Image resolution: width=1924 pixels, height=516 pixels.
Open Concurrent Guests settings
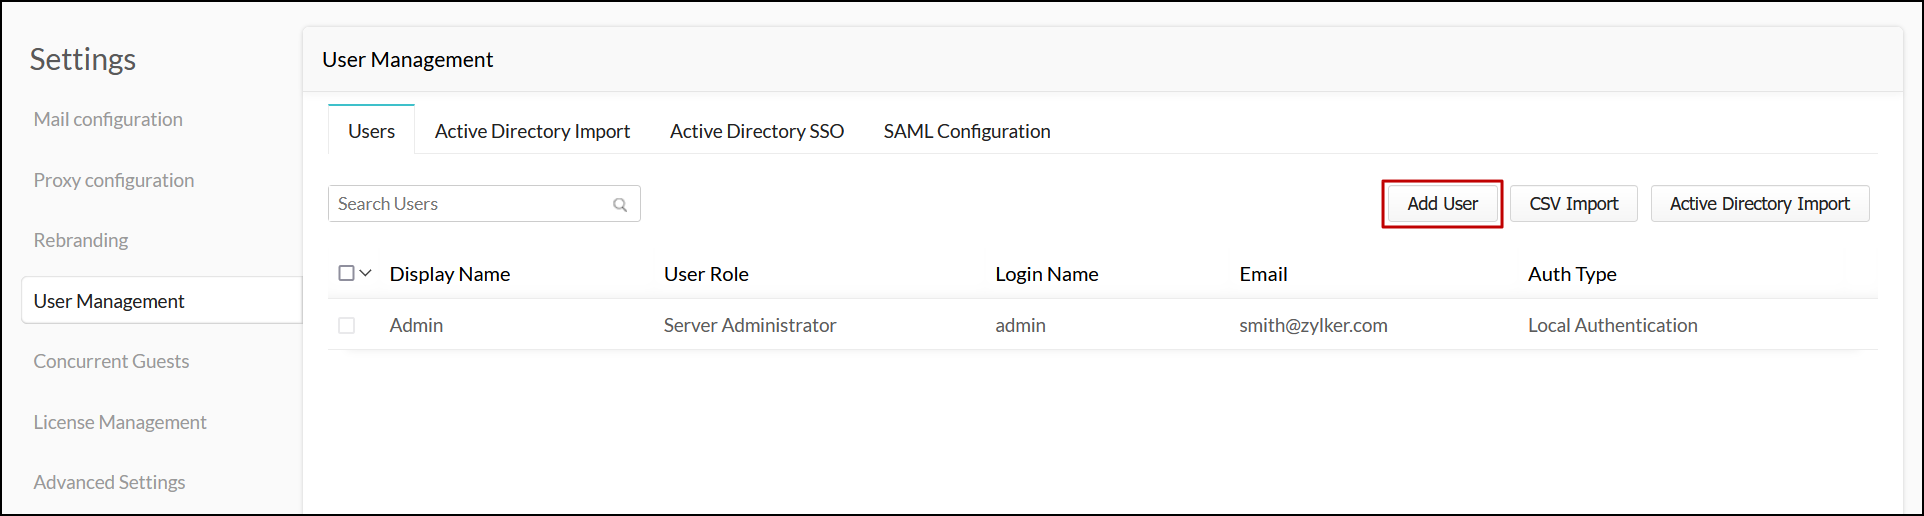(111, 361)
